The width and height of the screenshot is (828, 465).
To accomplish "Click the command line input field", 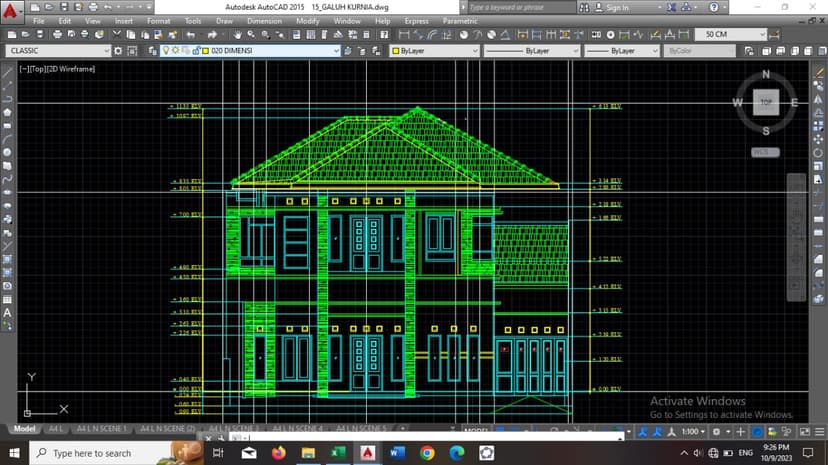I will 428,438.
